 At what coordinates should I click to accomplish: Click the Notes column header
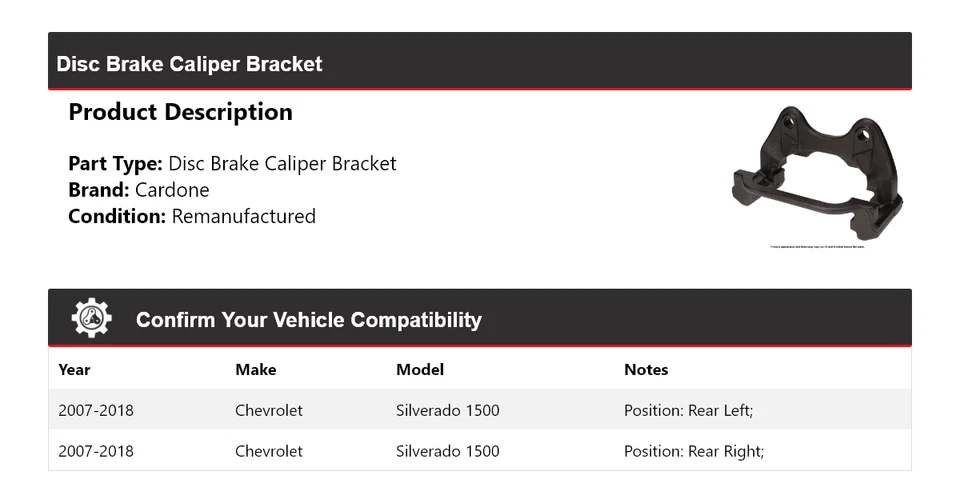click(x=645, y=369)
